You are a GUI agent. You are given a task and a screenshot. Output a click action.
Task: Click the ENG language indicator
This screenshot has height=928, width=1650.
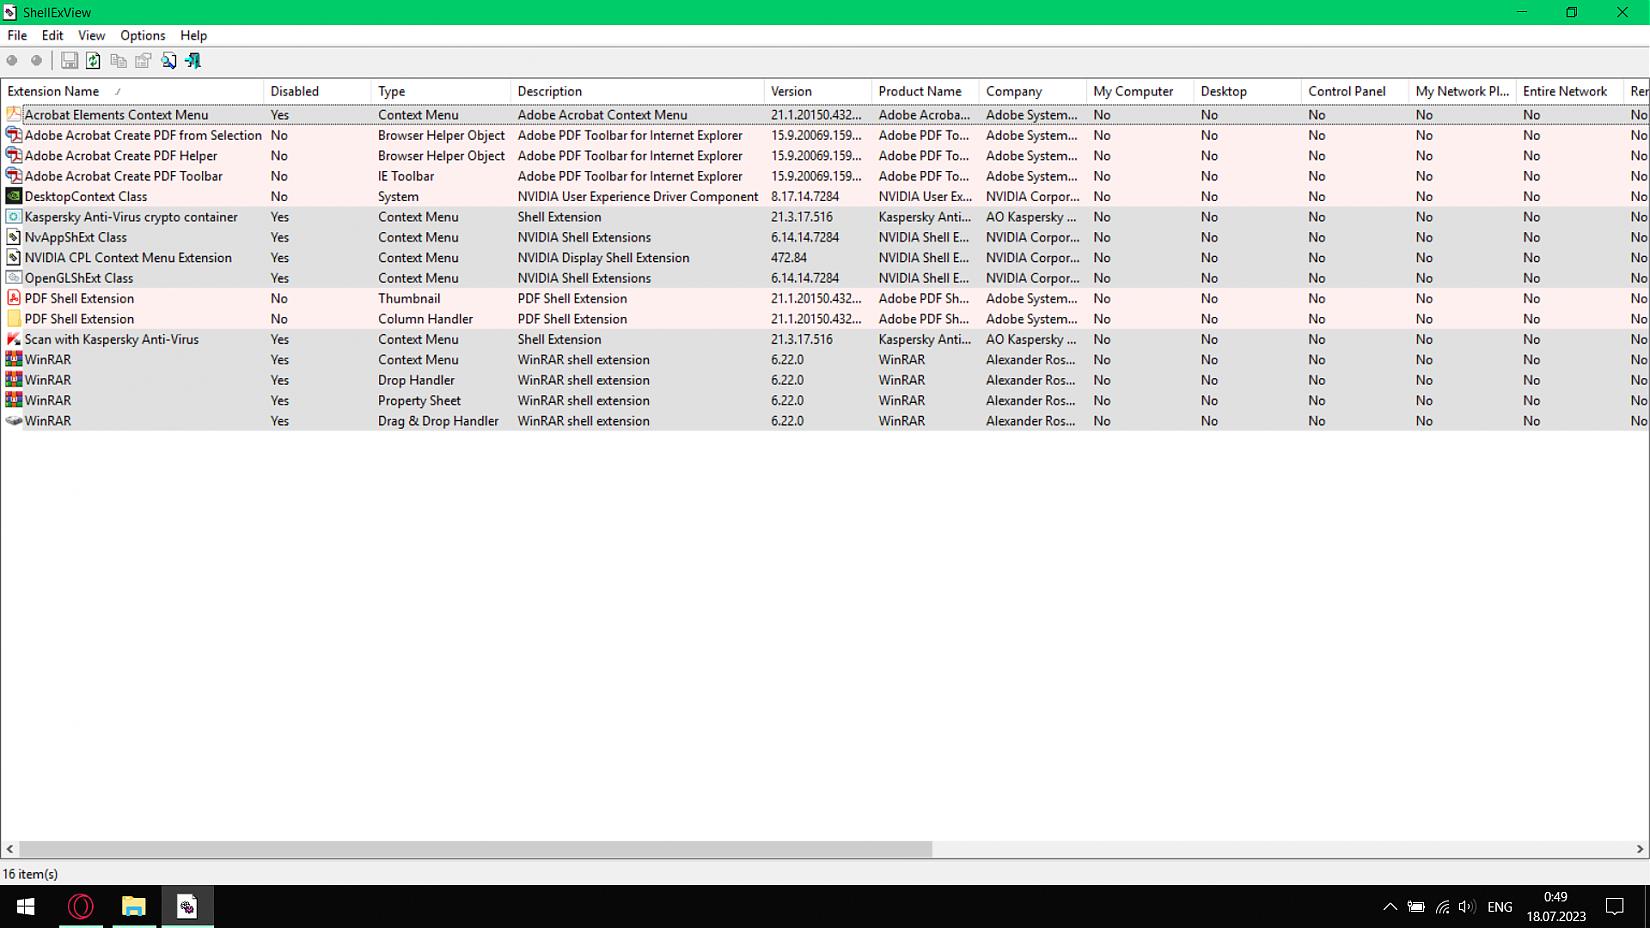[1500, 907]
